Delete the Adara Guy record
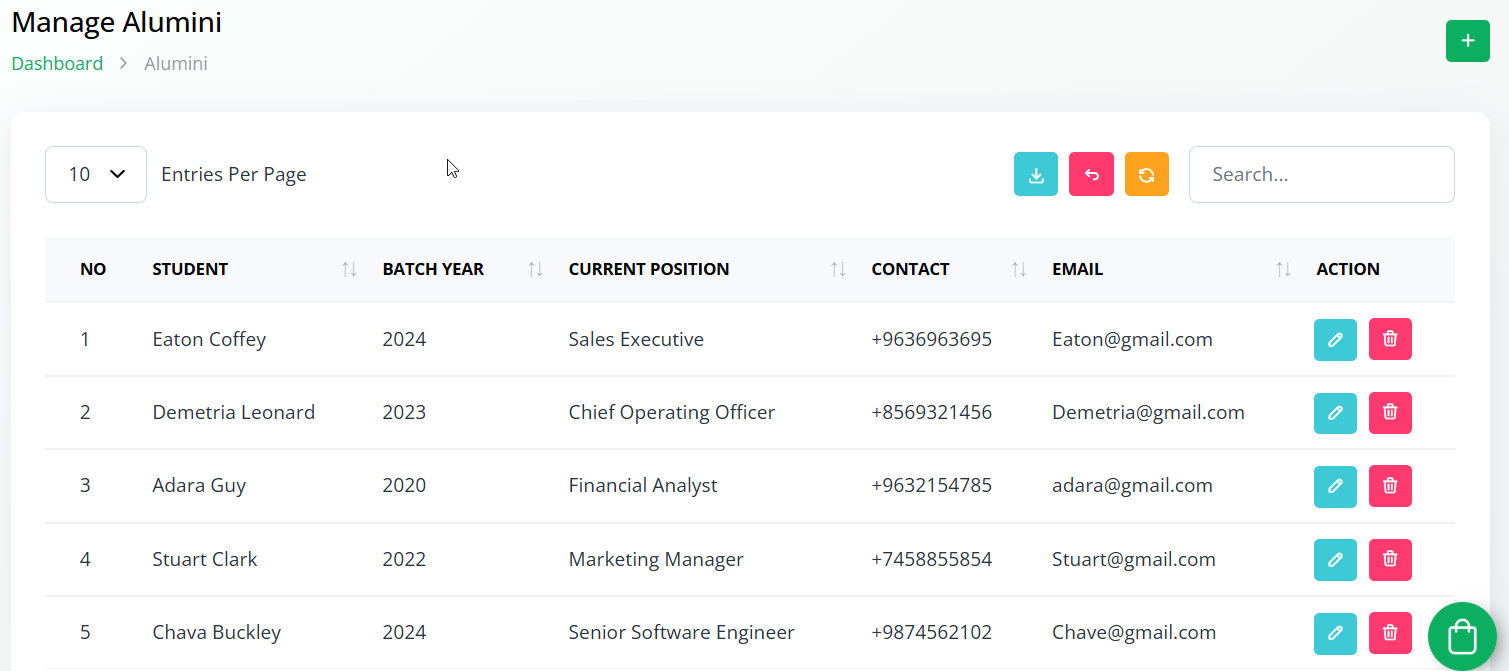This screenshot has width=1509, height=671. (1390, 486)
